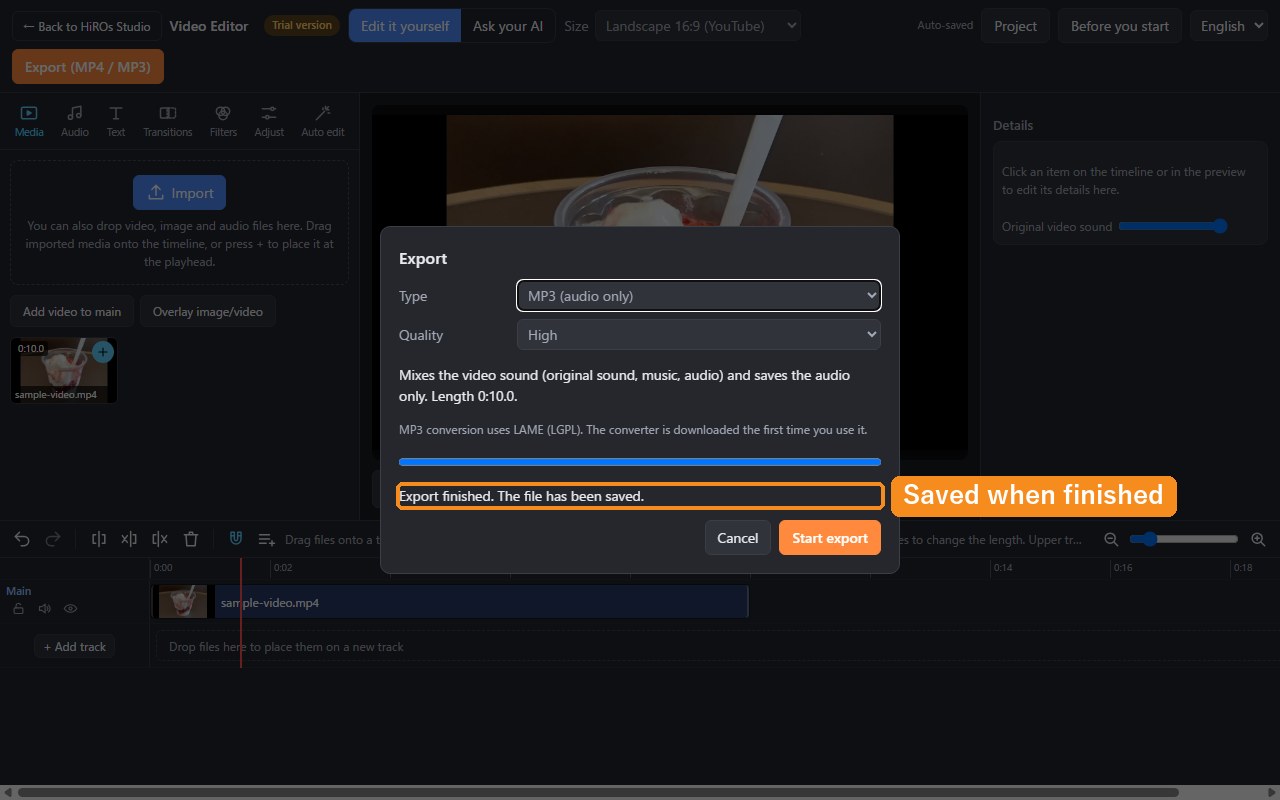The width and height of the screenshot is (1280, 800).
Task: Go to the Transitions tab
Action: [x=168, y=121]
